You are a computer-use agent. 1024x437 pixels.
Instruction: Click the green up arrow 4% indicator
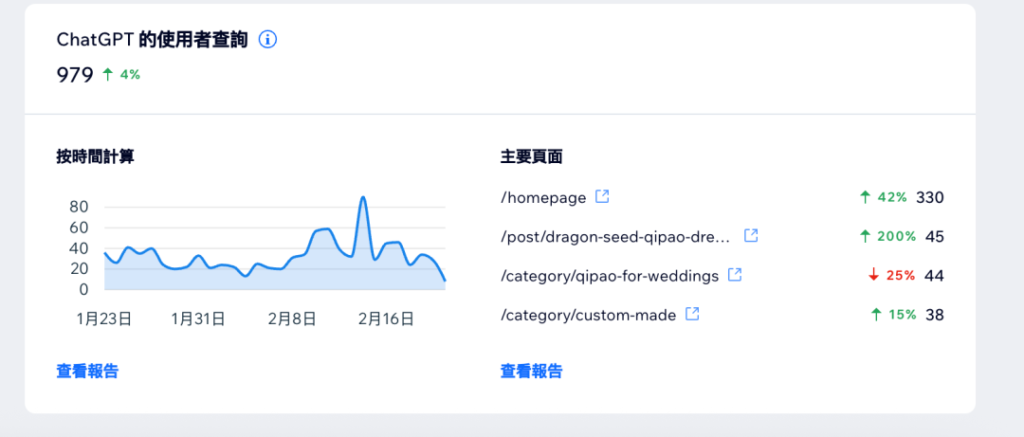[x=121, y=75]
